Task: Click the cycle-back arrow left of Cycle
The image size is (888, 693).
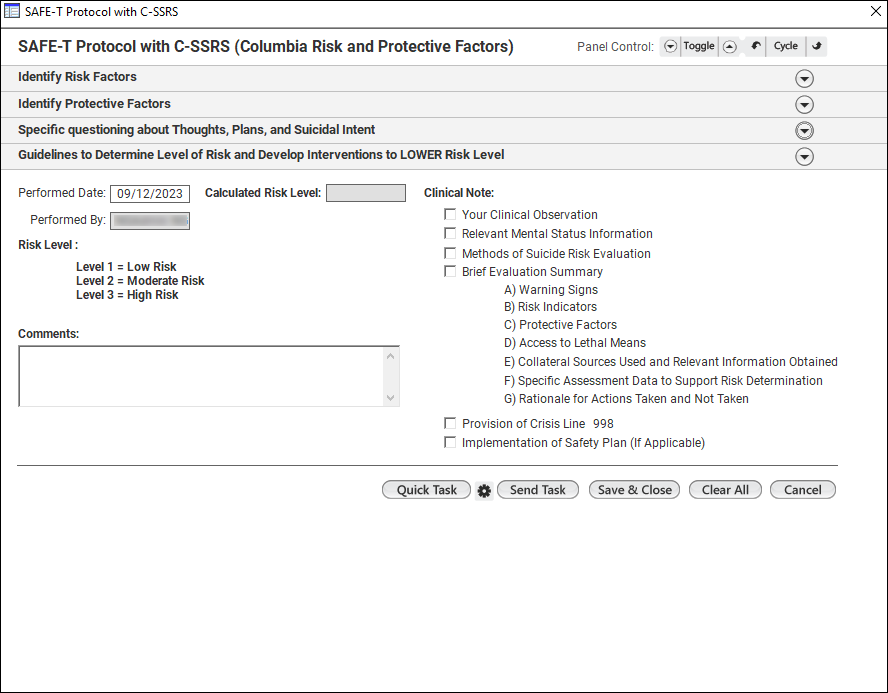Action: (x=756, y=47)
